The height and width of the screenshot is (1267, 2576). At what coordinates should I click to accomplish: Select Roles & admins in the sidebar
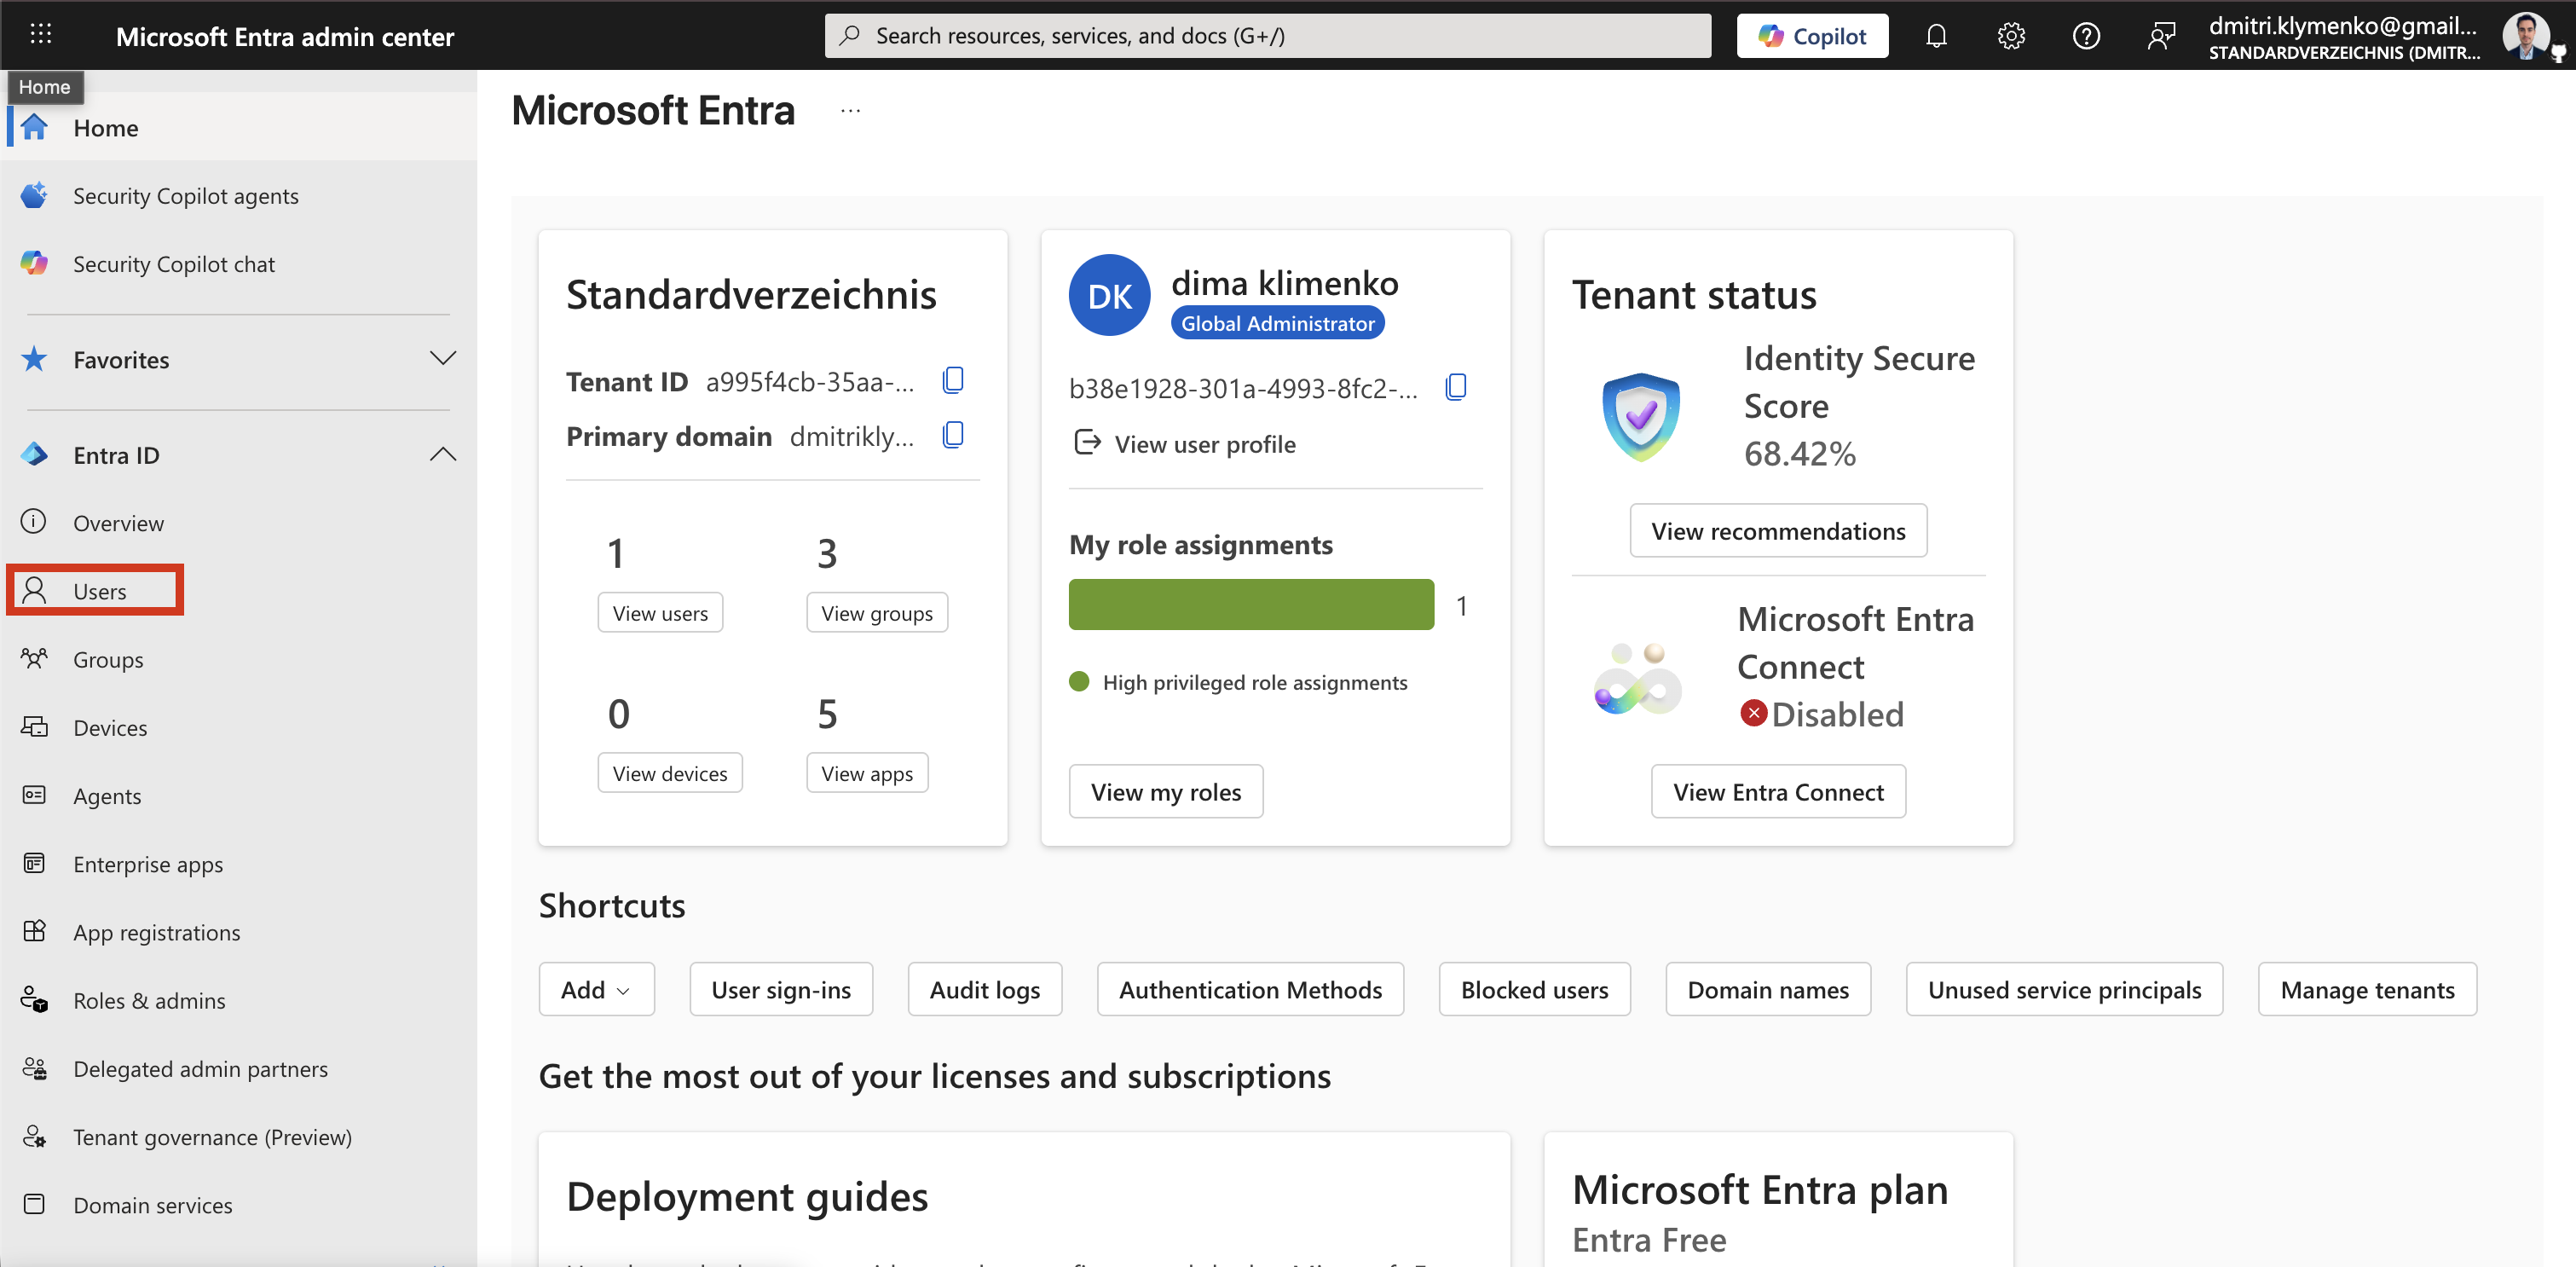[149, 1001]
